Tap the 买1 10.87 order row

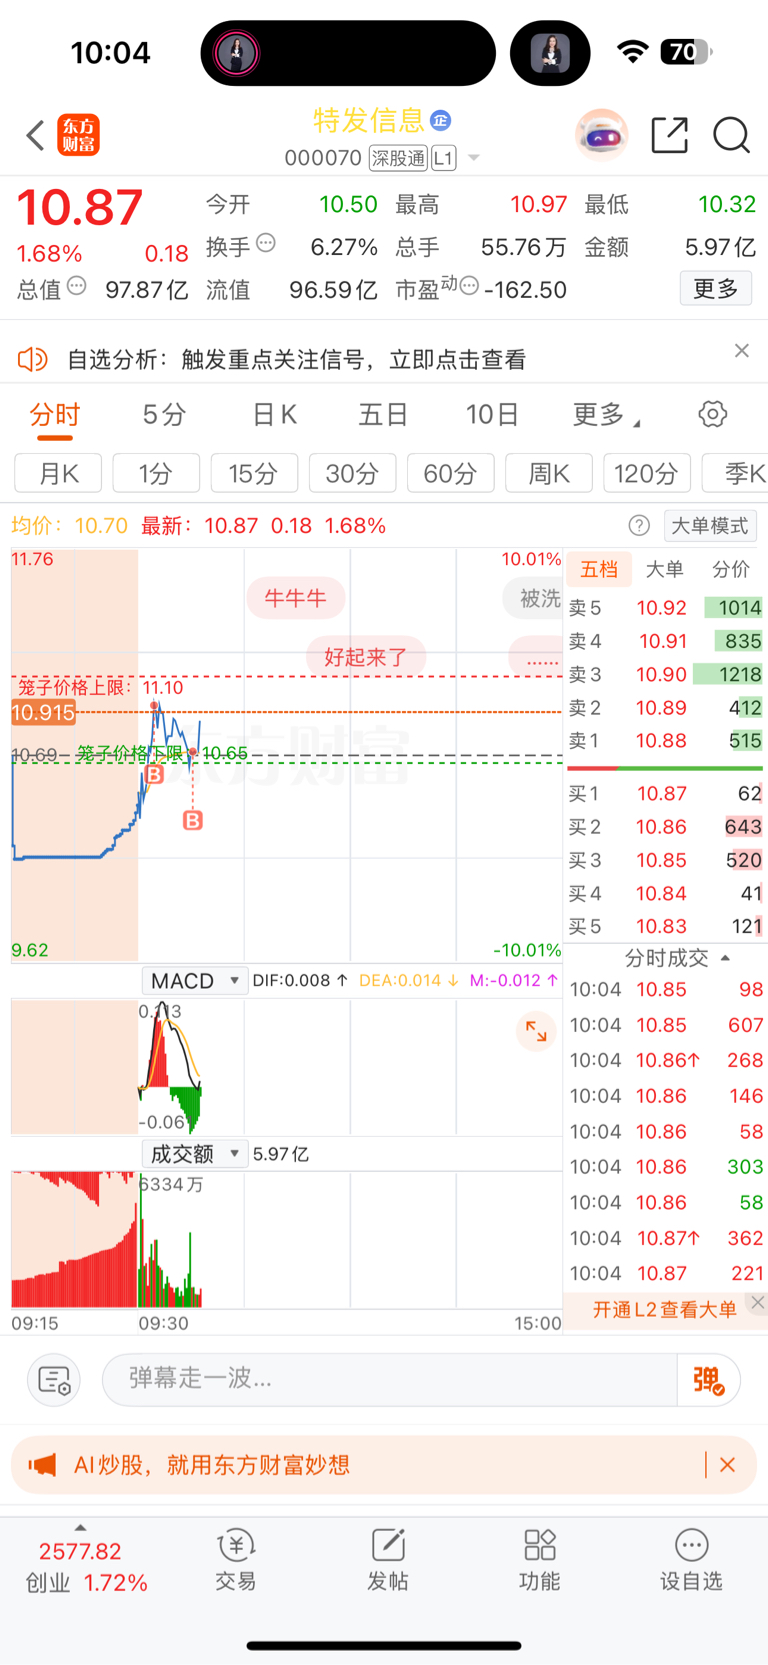(665, 794)
